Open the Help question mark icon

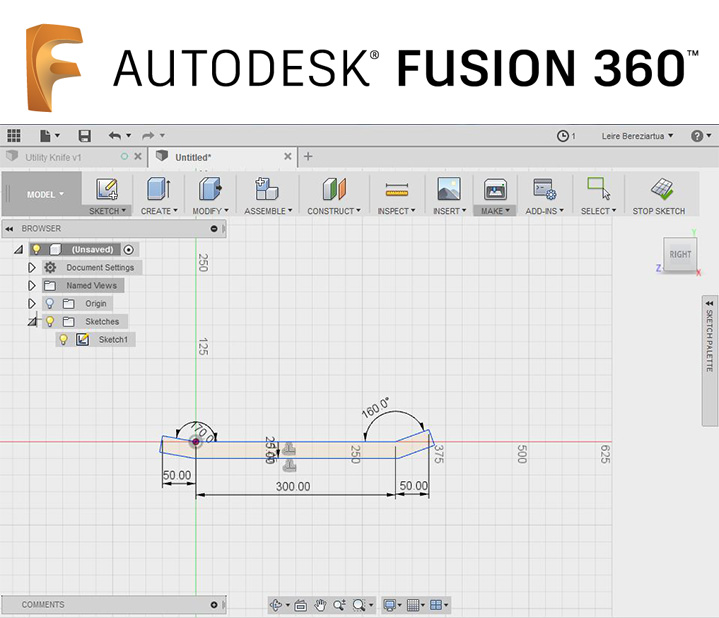(x=697, y=136)
